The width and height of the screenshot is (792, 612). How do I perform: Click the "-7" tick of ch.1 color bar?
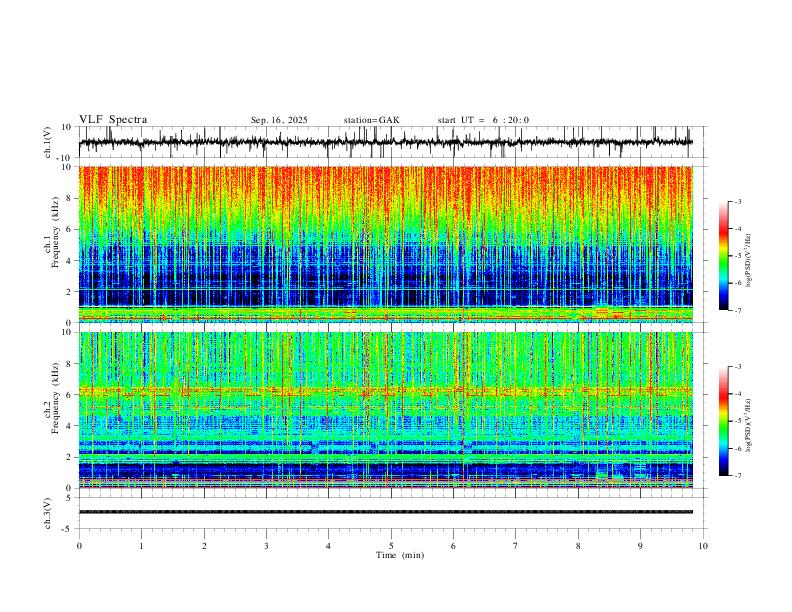tap(737, 311)
